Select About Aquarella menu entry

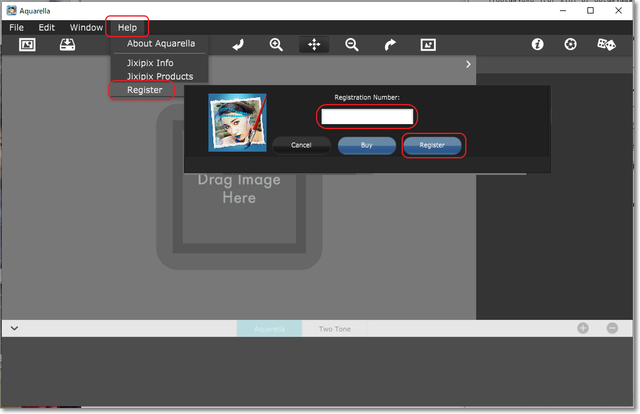(x=160, y=44)
